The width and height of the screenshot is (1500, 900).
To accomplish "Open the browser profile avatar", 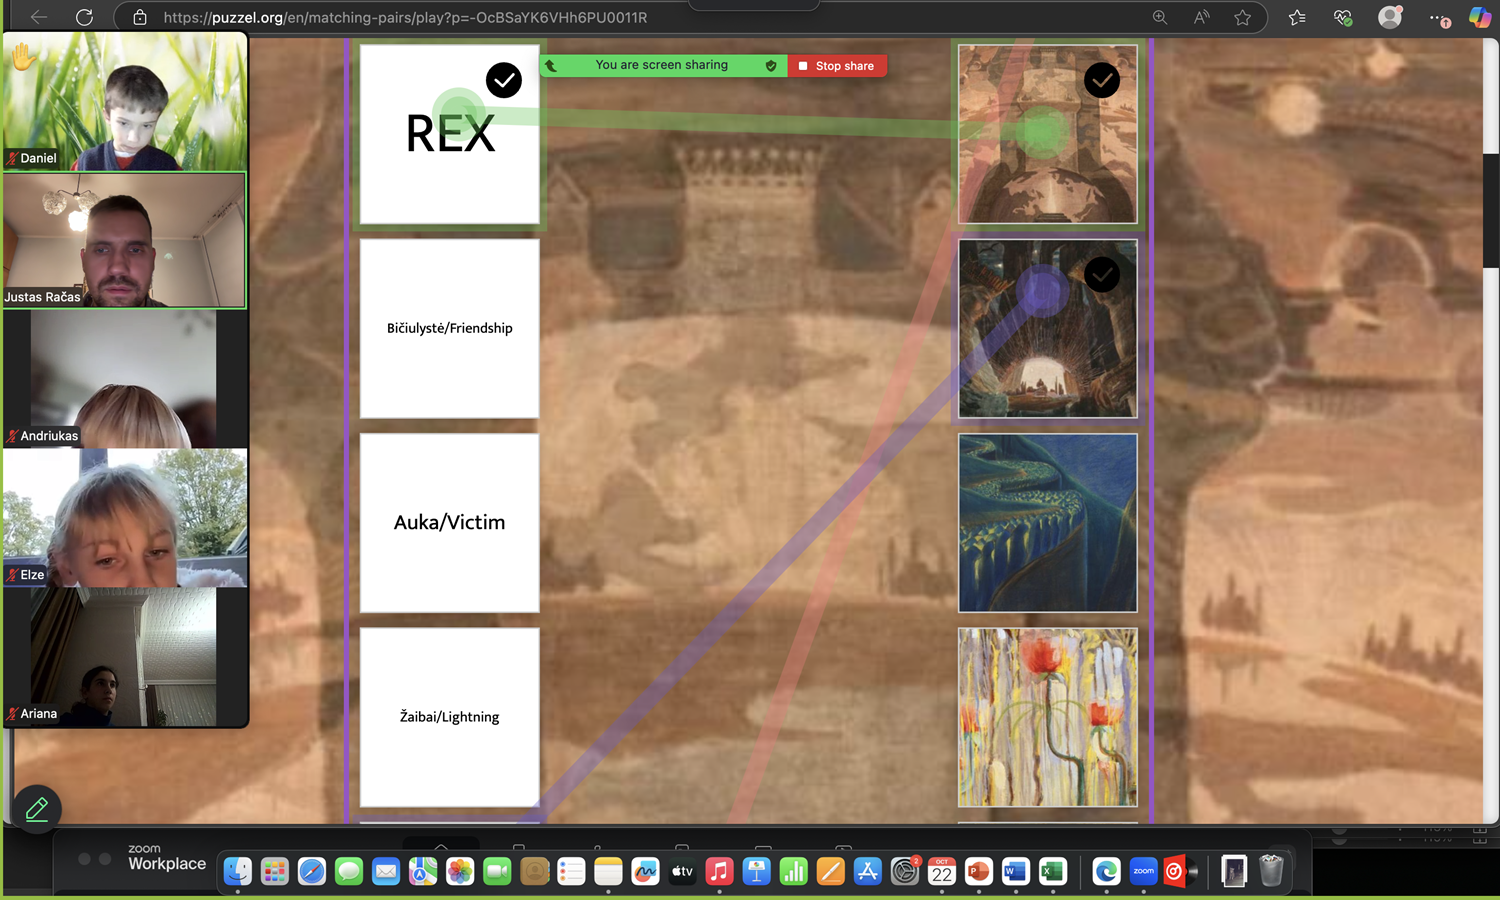I will click(1389, 17).
